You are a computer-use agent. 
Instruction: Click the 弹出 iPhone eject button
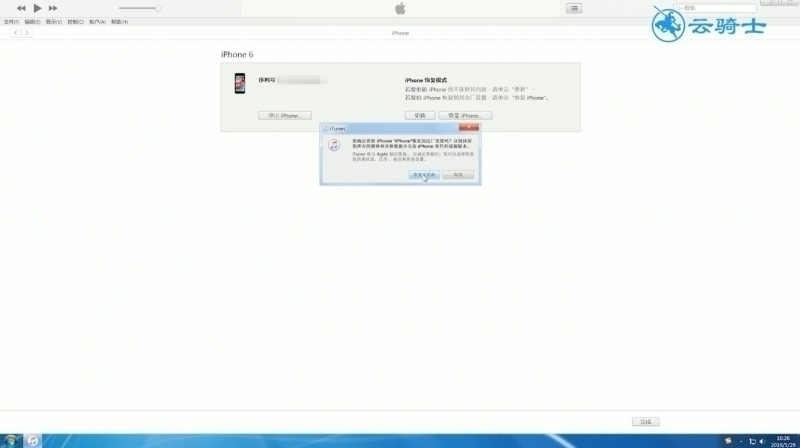285,116
